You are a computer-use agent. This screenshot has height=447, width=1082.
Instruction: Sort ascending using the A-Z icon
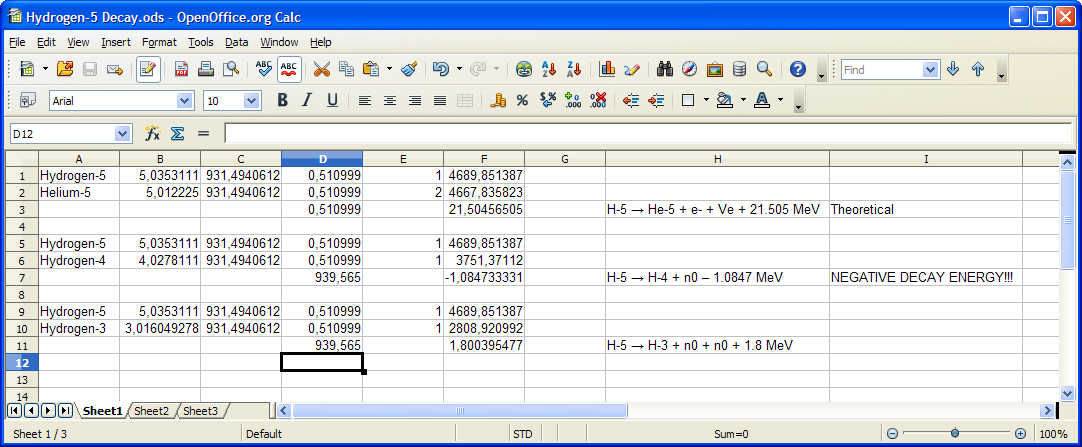(x=548, y=69)
